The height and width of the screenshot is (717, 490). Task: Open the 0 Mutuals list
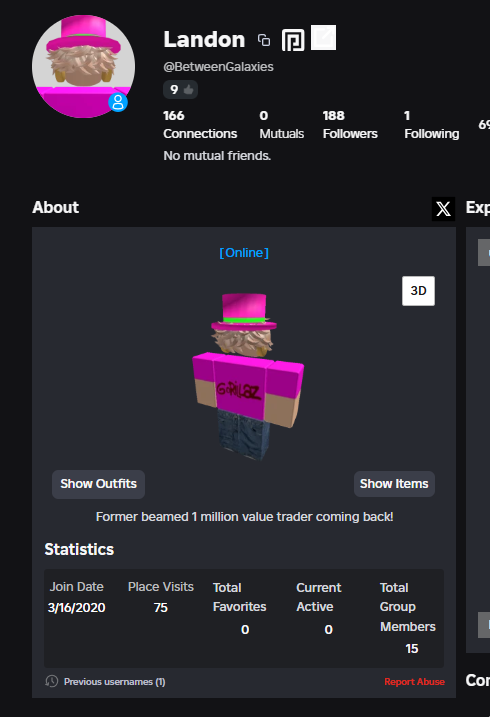pyautogui.click(x=282, y=124)
